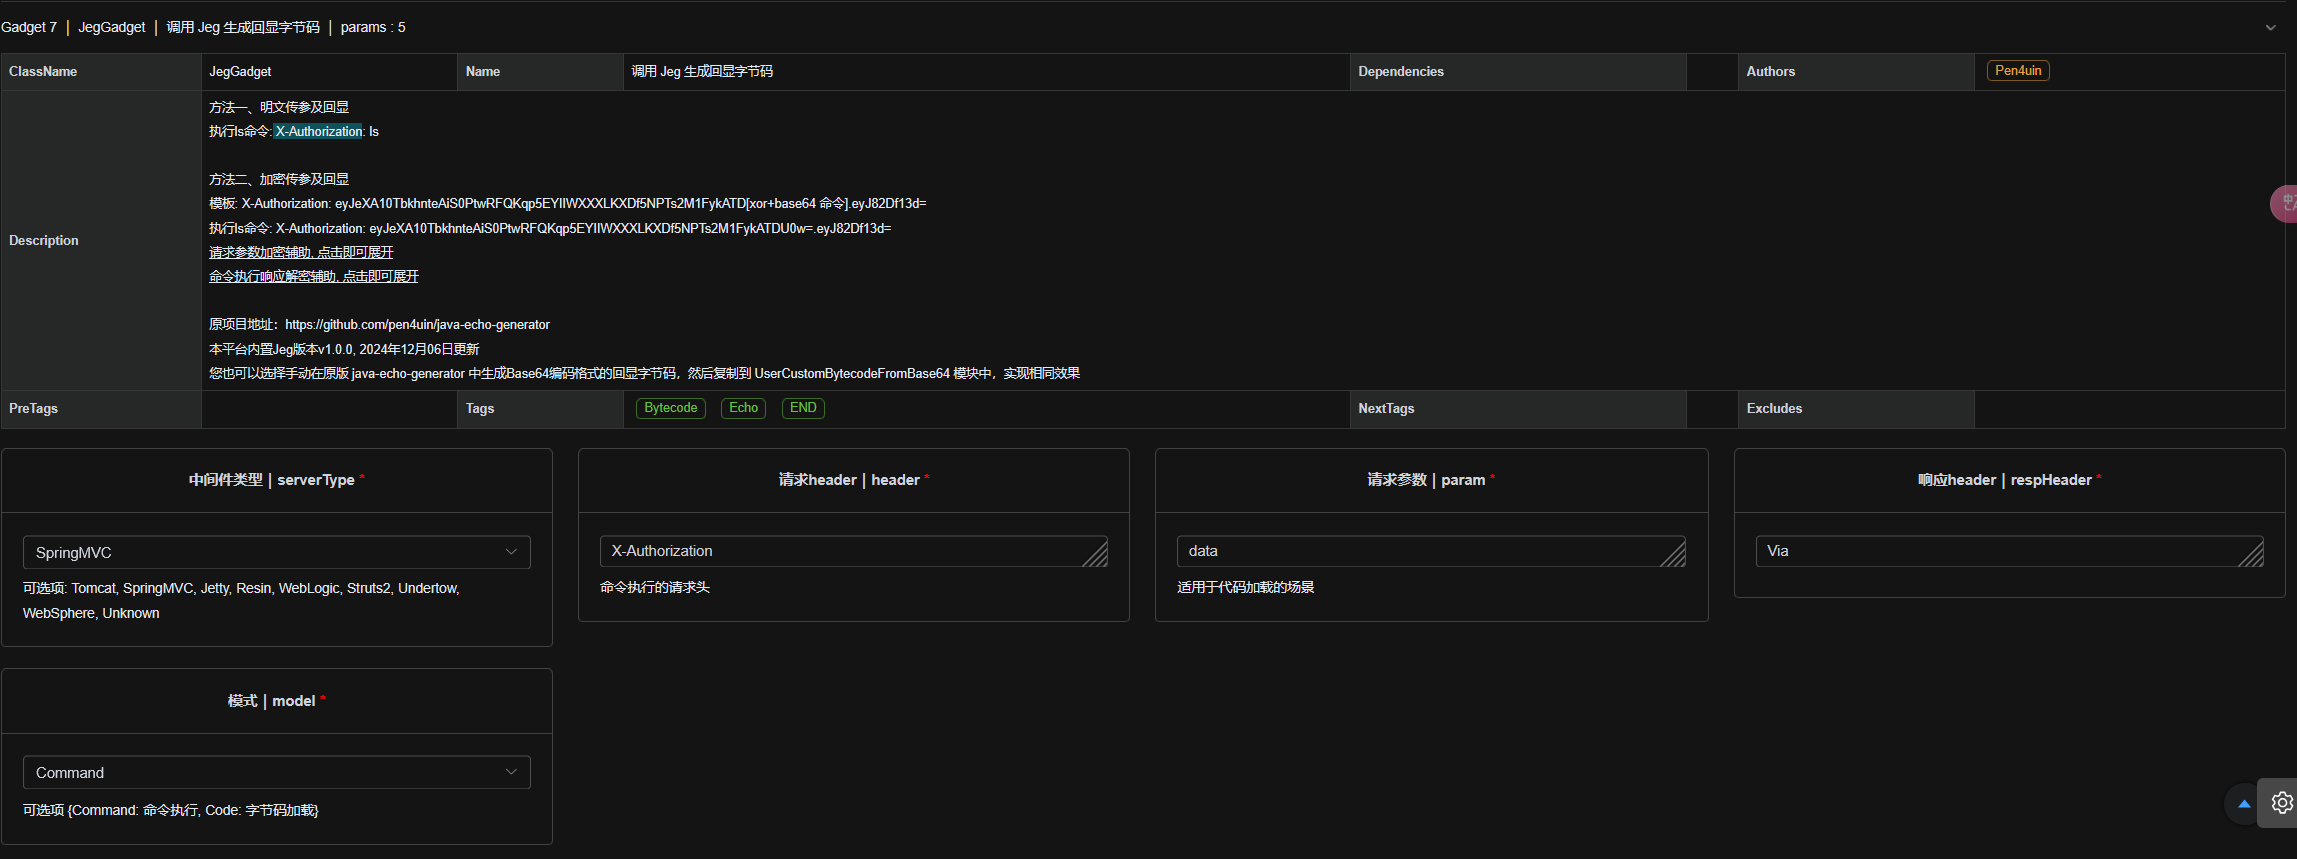Screen dimensions: 2297x859
Task: Click the serverType options hint listing Tomcat
Action: click(x=241, y=600)
